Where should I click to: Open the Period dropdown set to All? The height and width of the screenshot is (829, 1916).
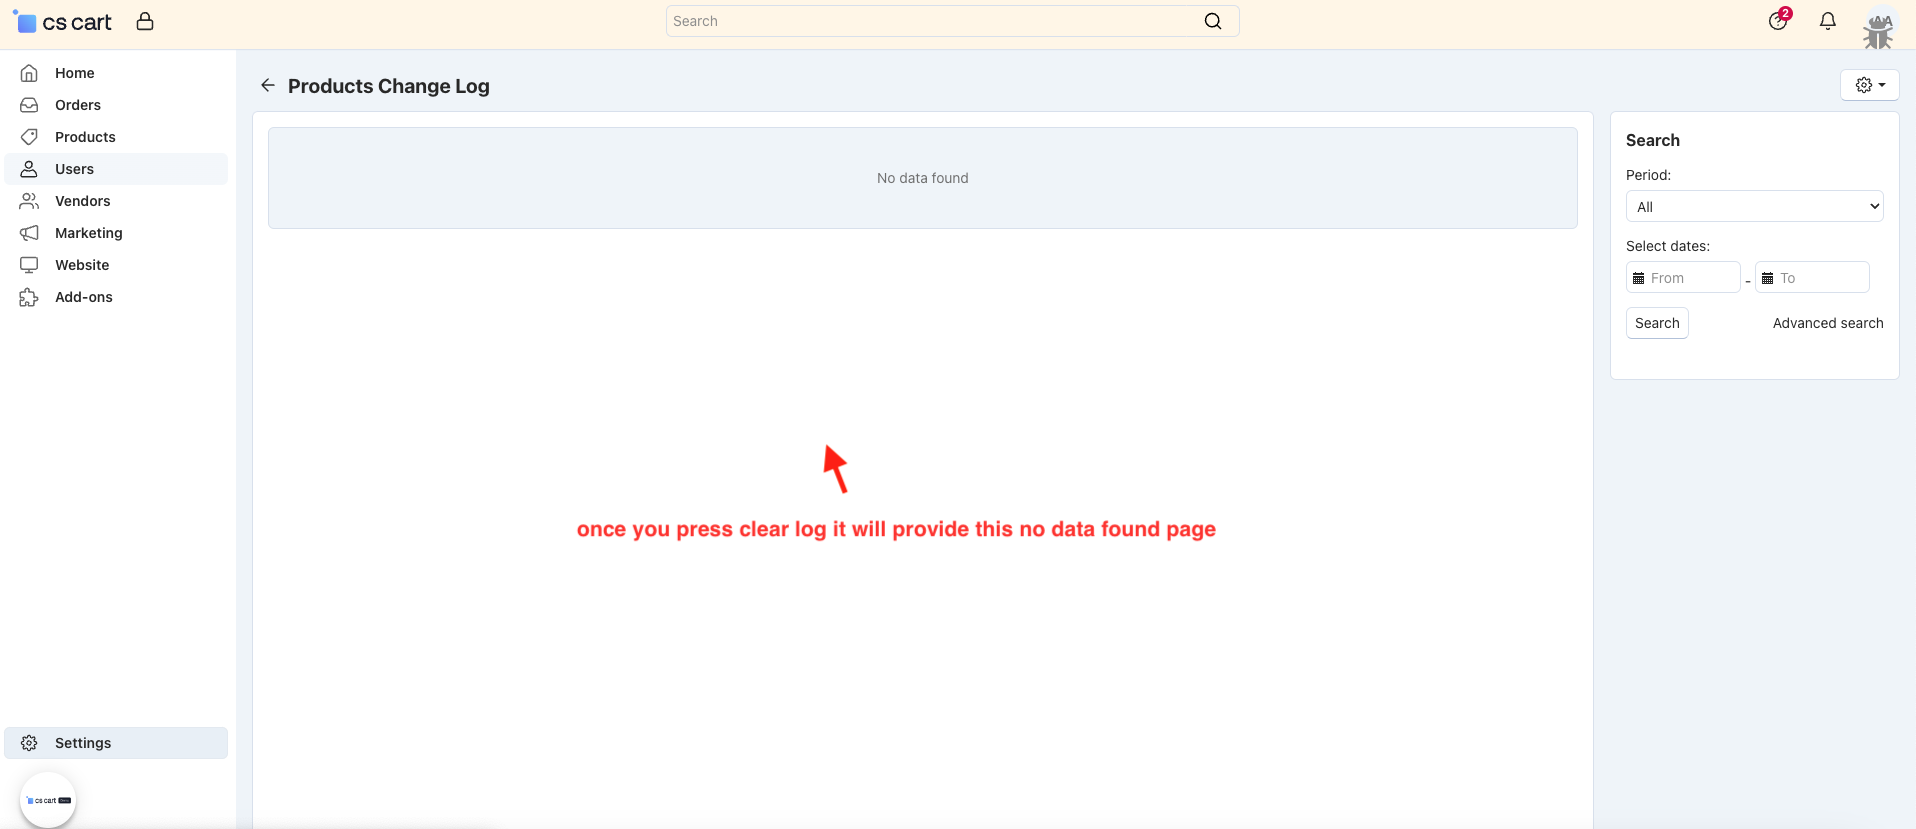tap(1755, 206)
